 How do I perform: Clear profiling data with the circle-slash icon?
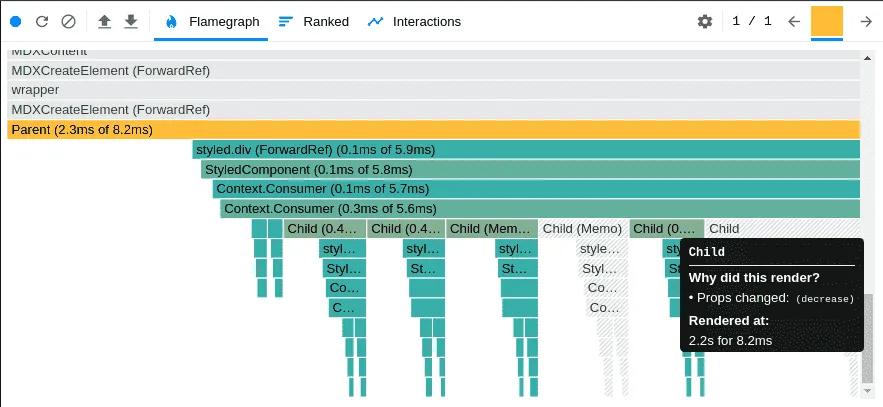pos(68,21)
